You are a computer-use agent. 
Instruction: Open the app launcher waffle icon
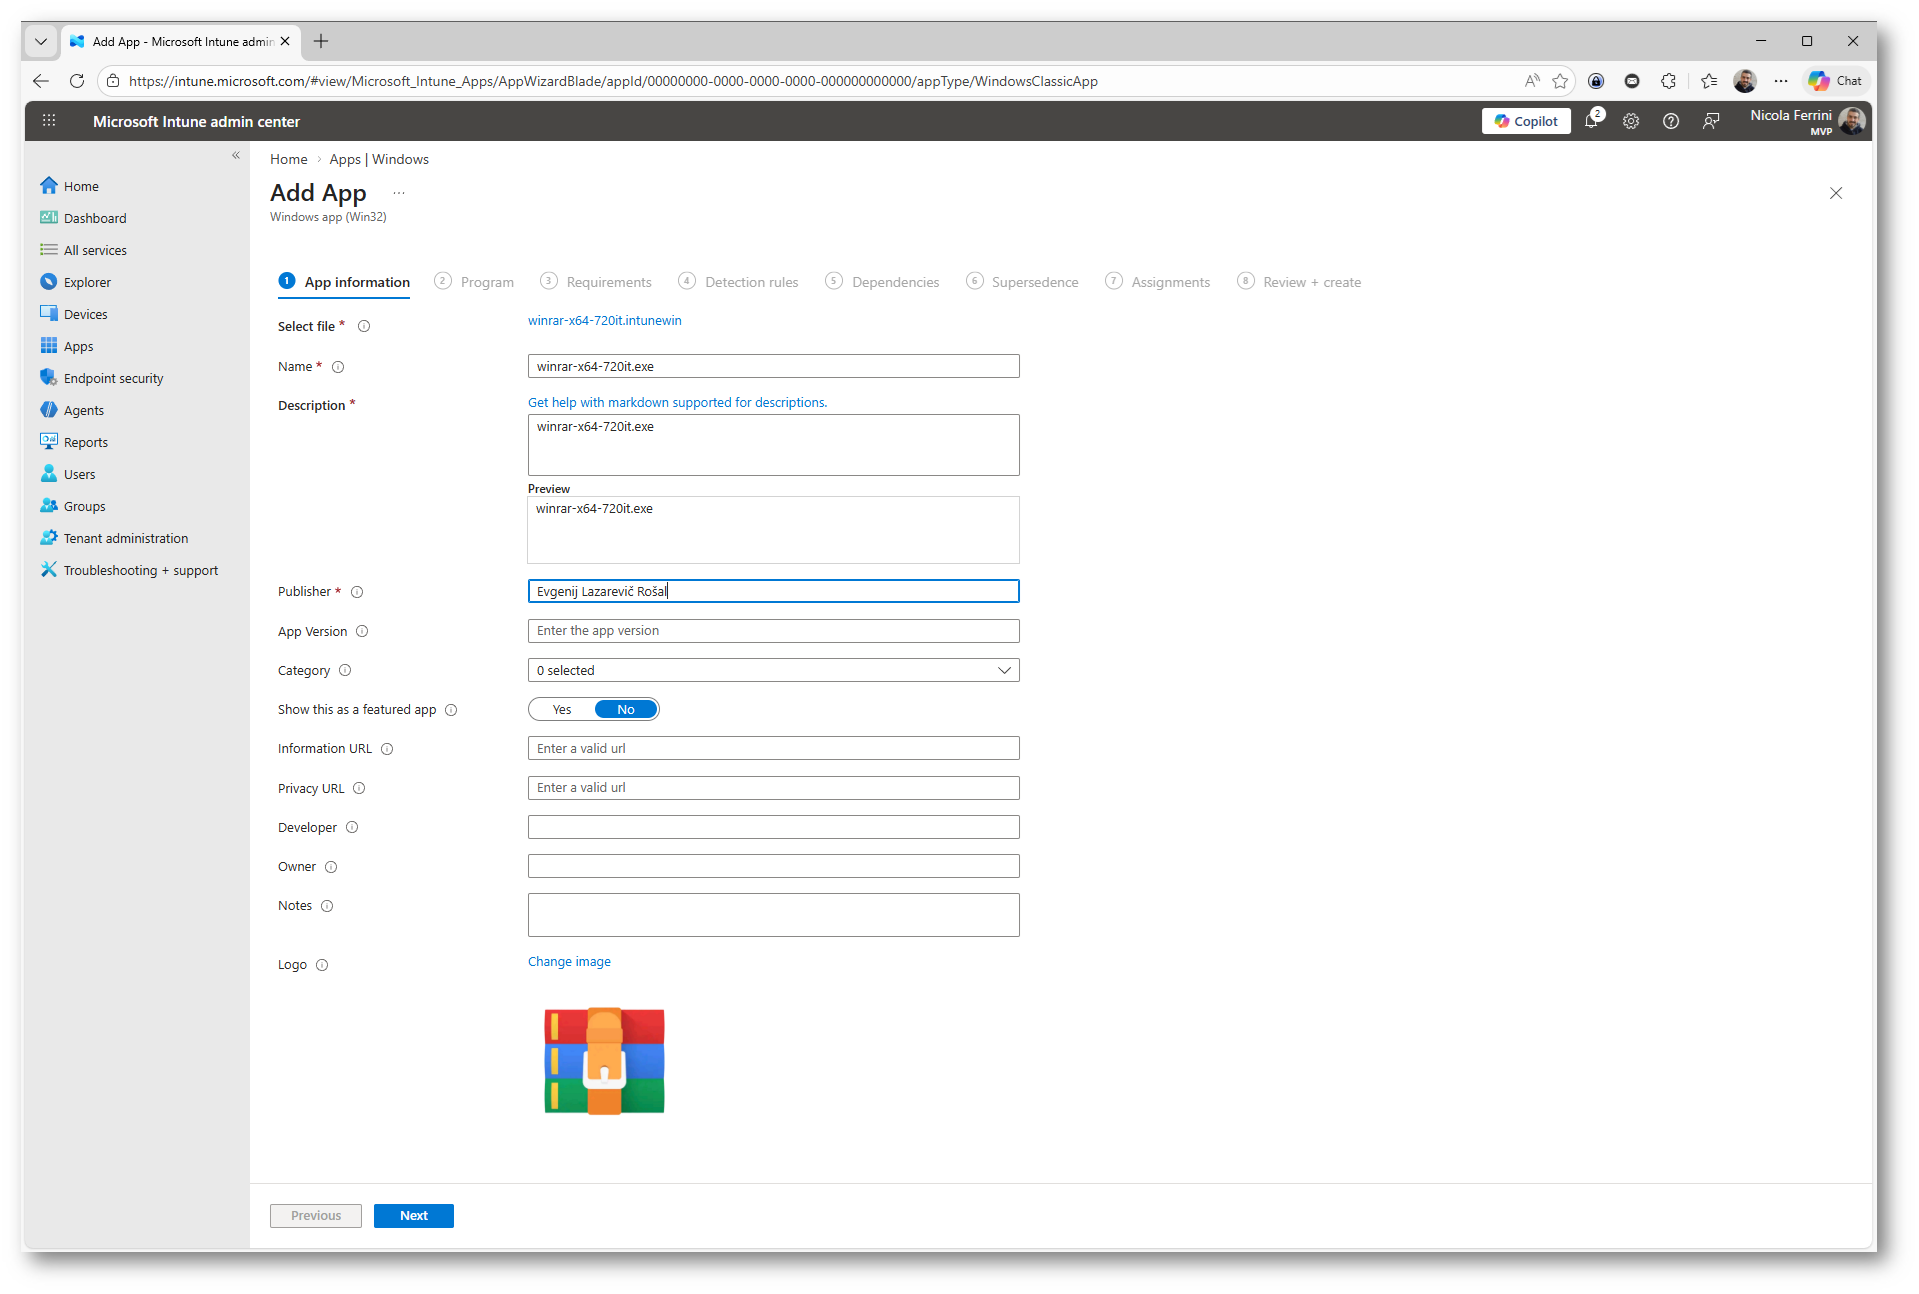(x=49, y=121)
